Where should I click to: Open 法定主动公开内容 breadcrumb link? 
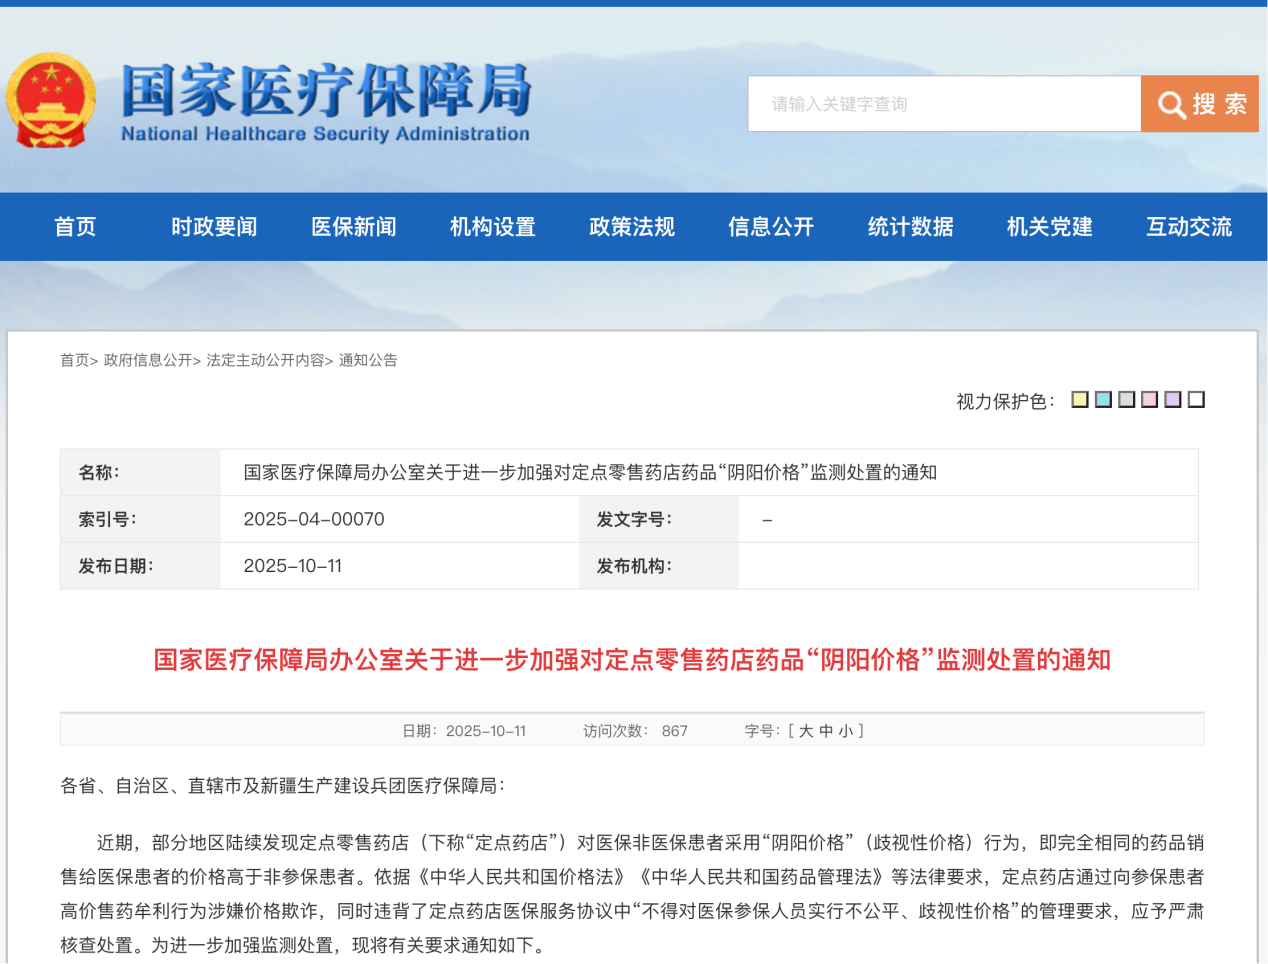pyautogui.click(x=265, y=360)
